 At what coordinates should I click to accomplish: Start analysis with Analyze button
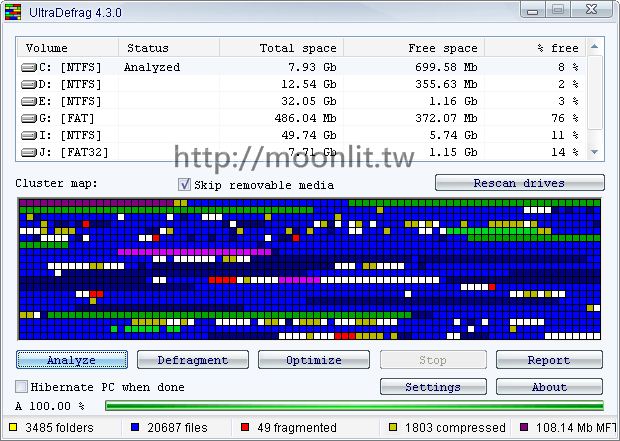[72, 360]
